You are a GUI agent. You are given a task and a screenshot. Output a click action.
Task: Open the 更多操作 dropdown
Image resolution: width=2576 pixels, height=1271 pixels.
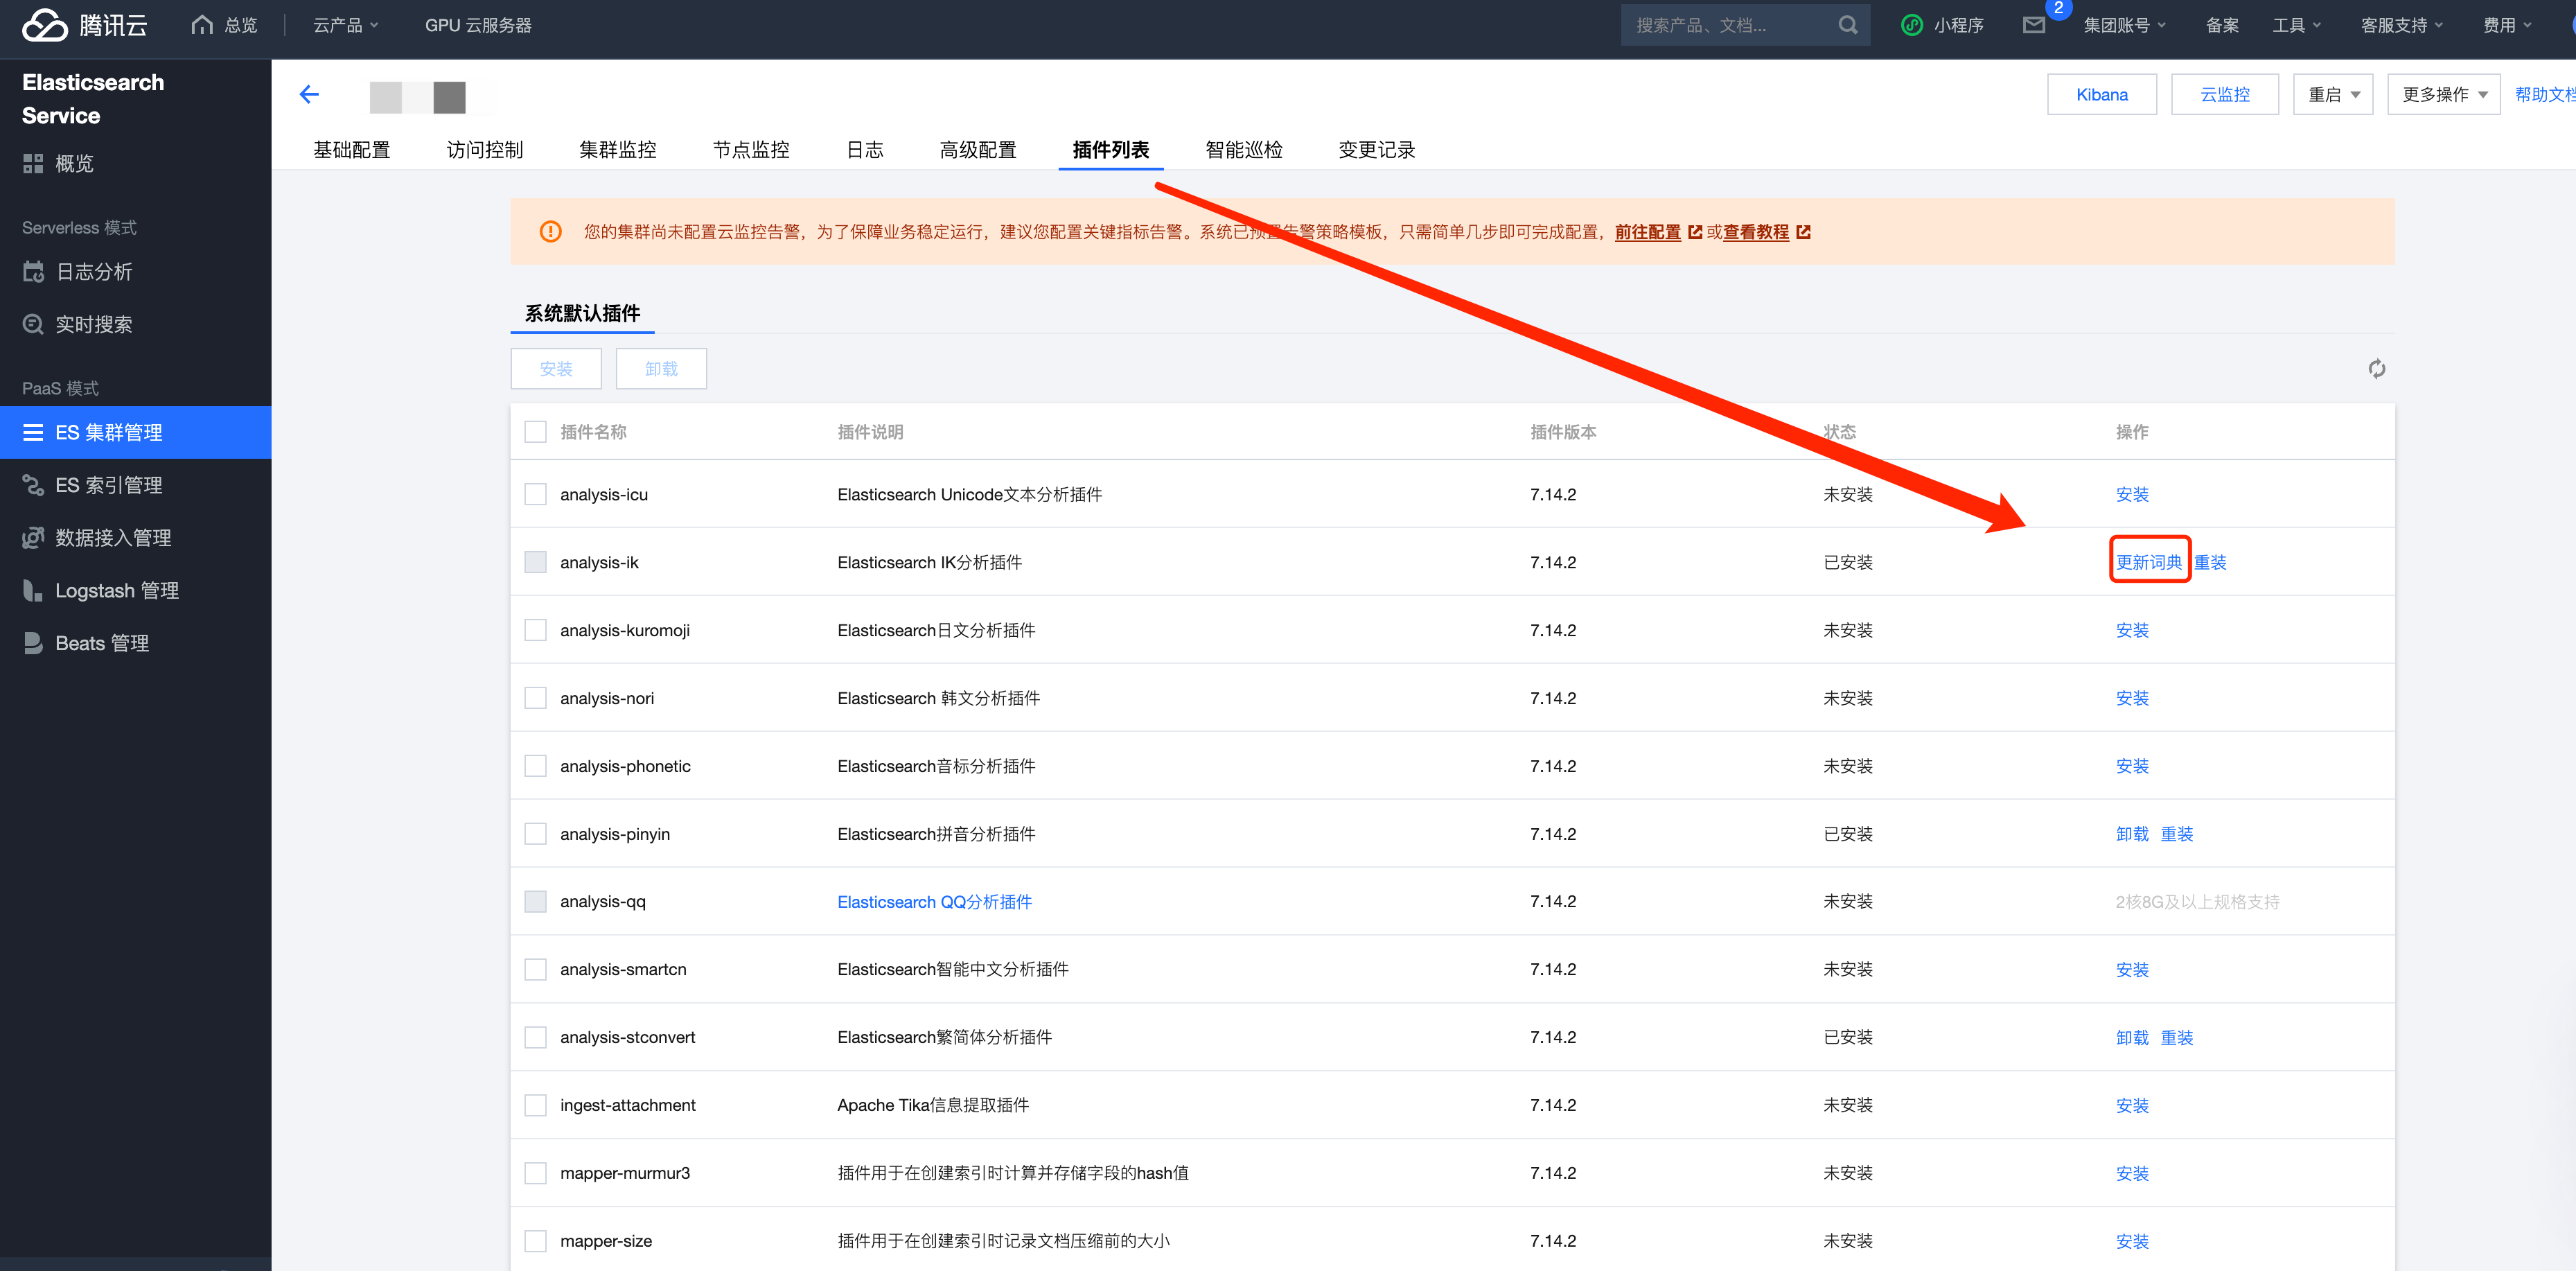[x=2443, y=95]
